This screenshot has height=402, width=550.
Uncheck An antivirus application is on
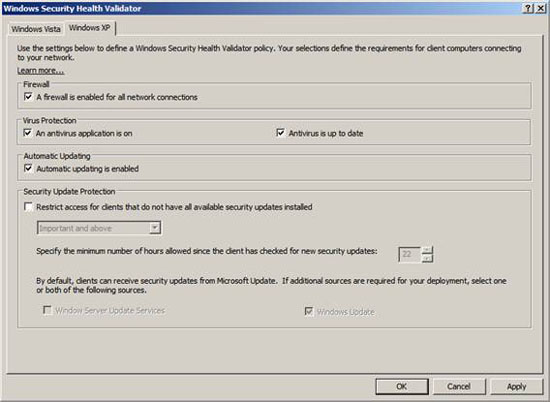coord(28,133)
